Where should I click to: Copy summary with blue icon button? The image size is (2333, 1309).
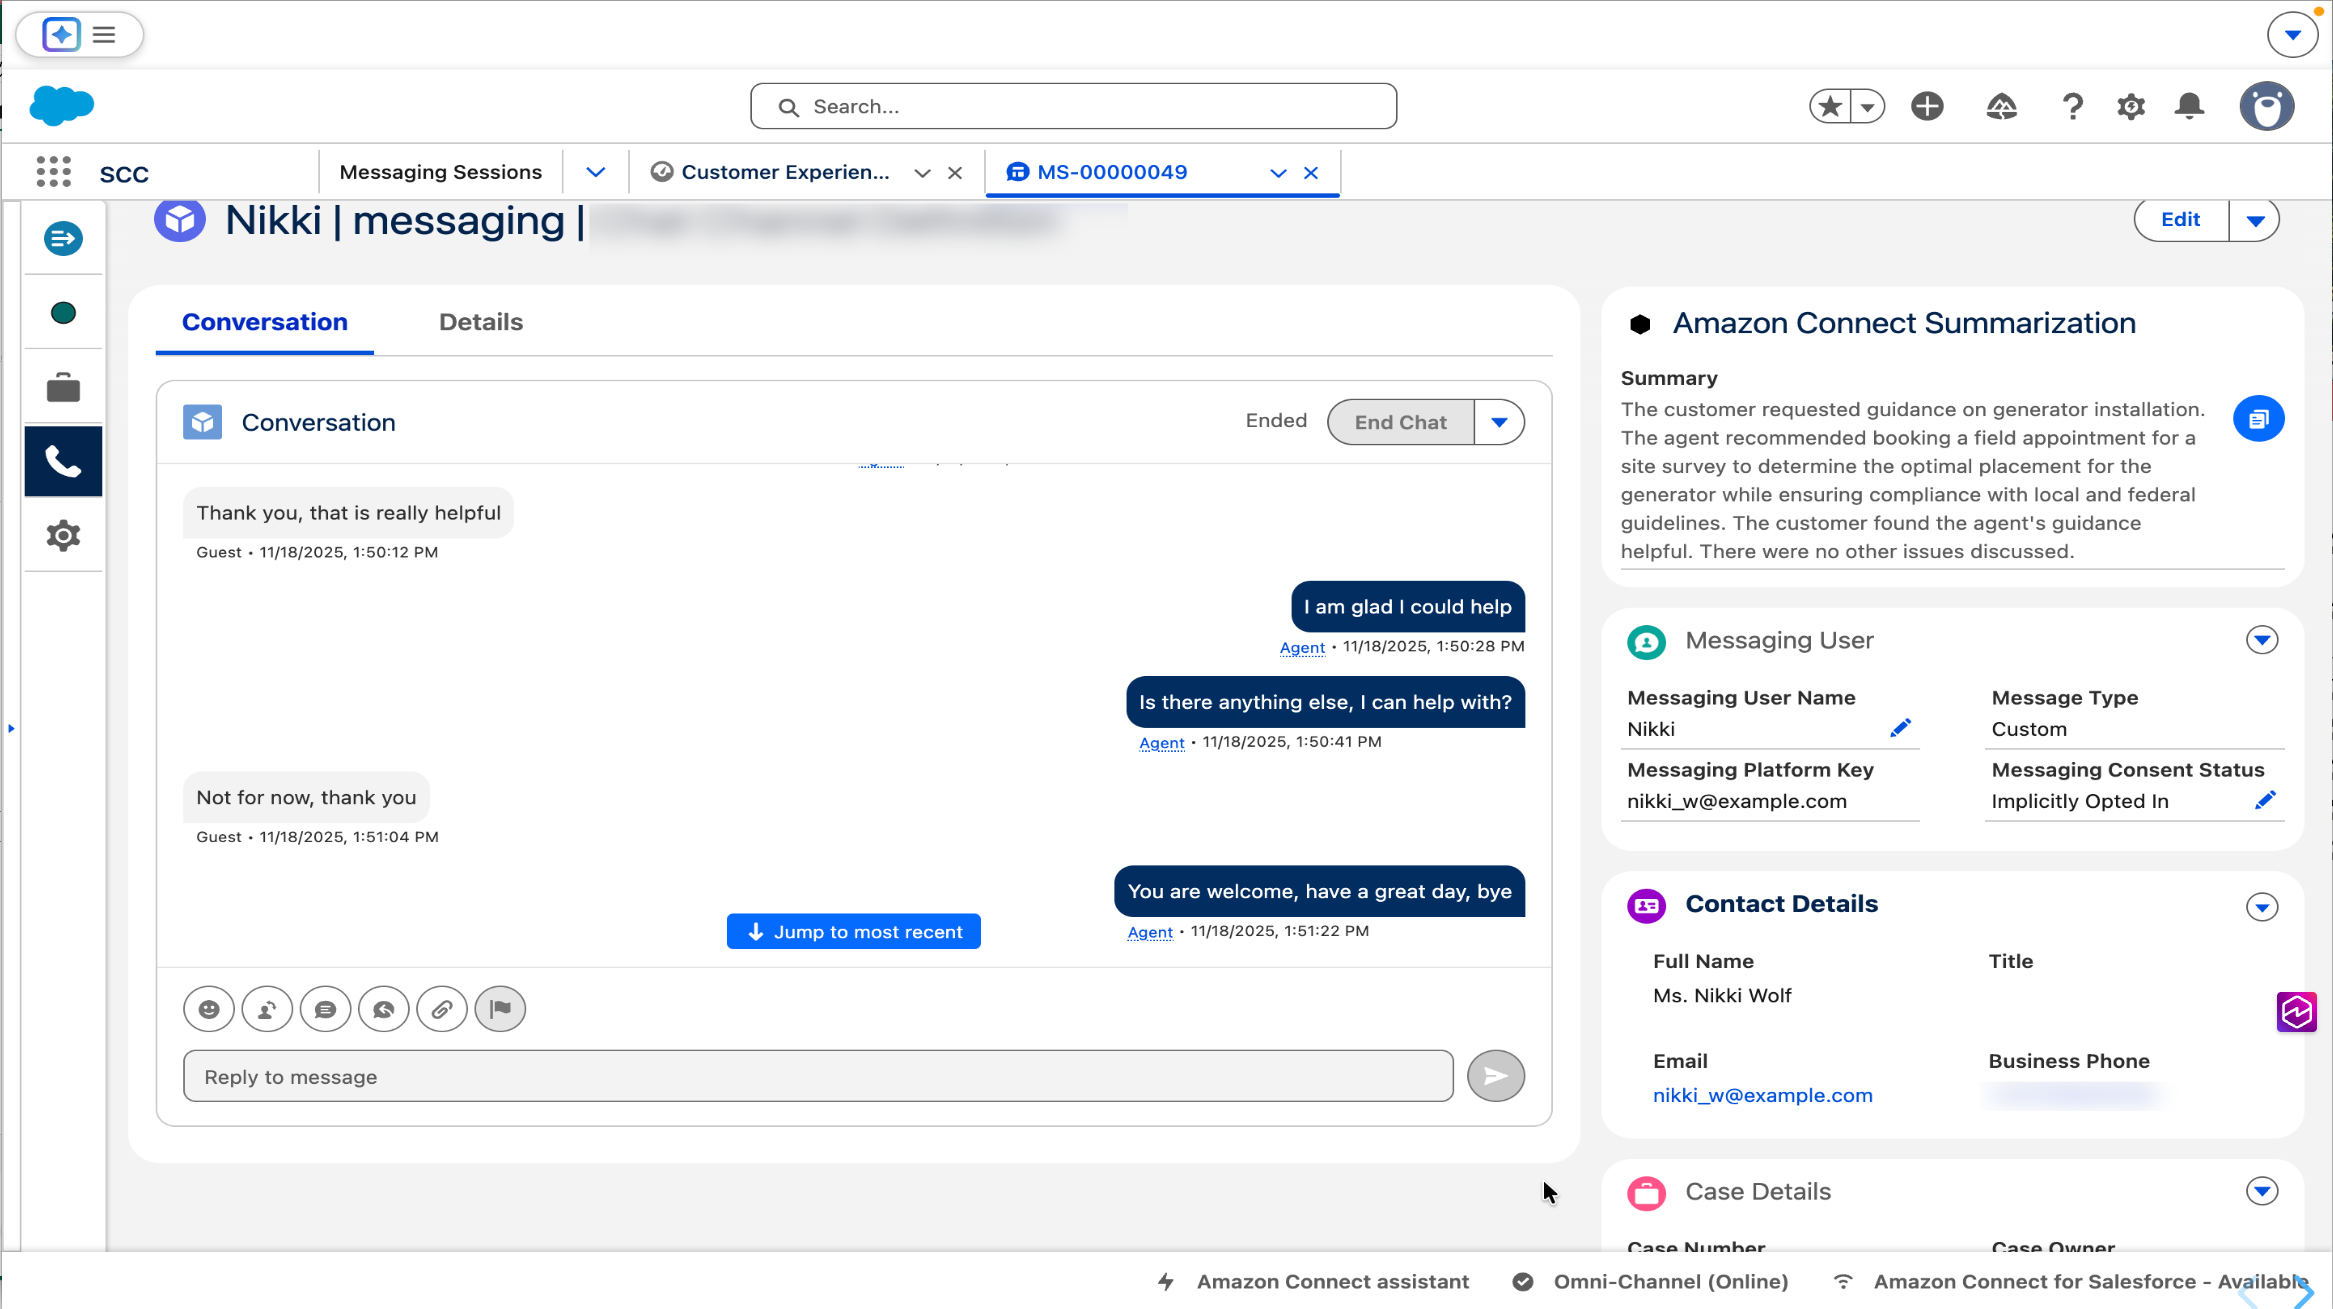[x=2258, y=419]
